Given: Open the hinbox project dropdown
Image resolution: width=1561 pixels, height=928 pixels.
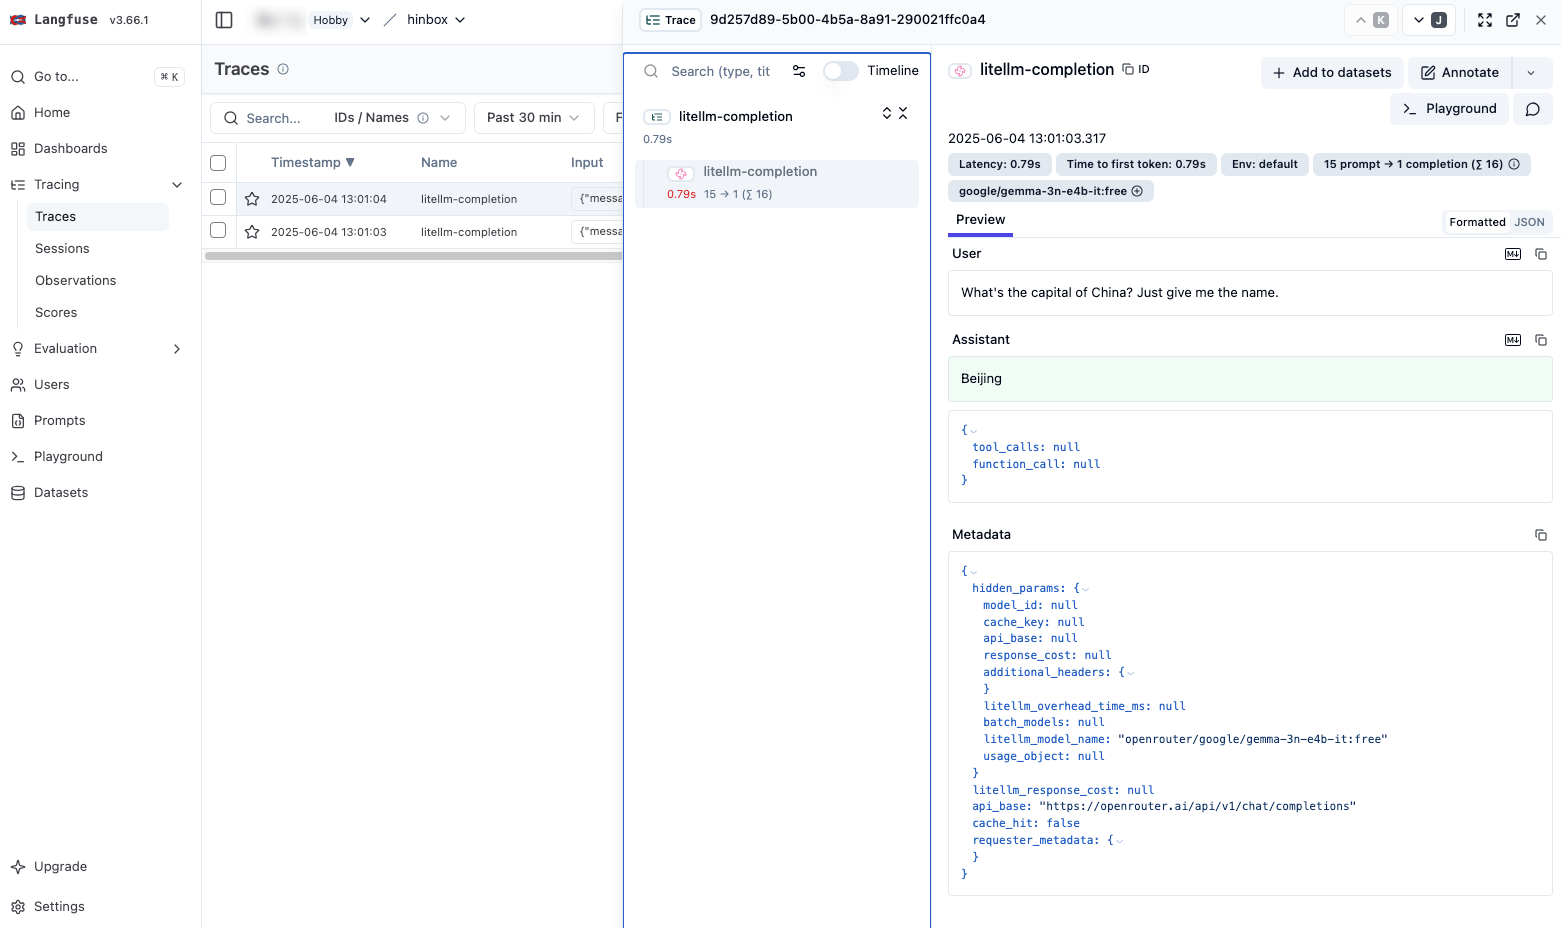Looking at the screenshot, I should tap(436, 20).
